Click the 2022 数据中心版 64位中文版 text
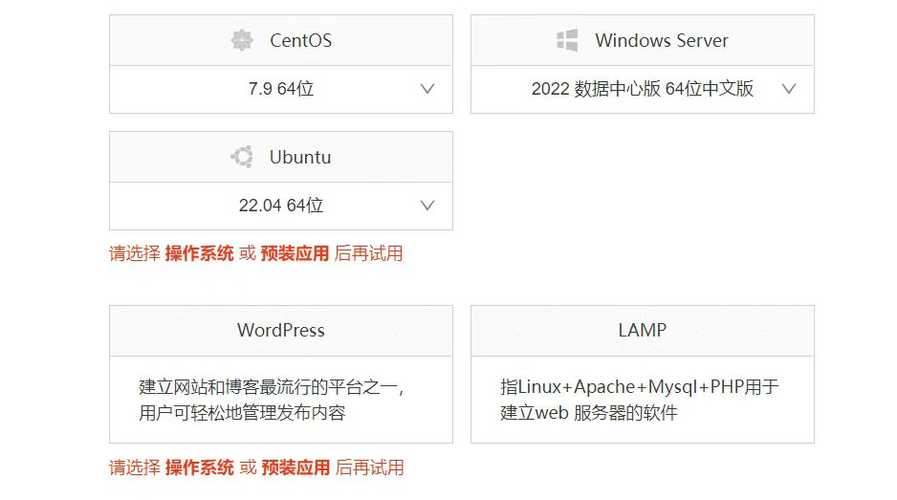The height and width of the screenshot is (500, 897). coord(642,89)
